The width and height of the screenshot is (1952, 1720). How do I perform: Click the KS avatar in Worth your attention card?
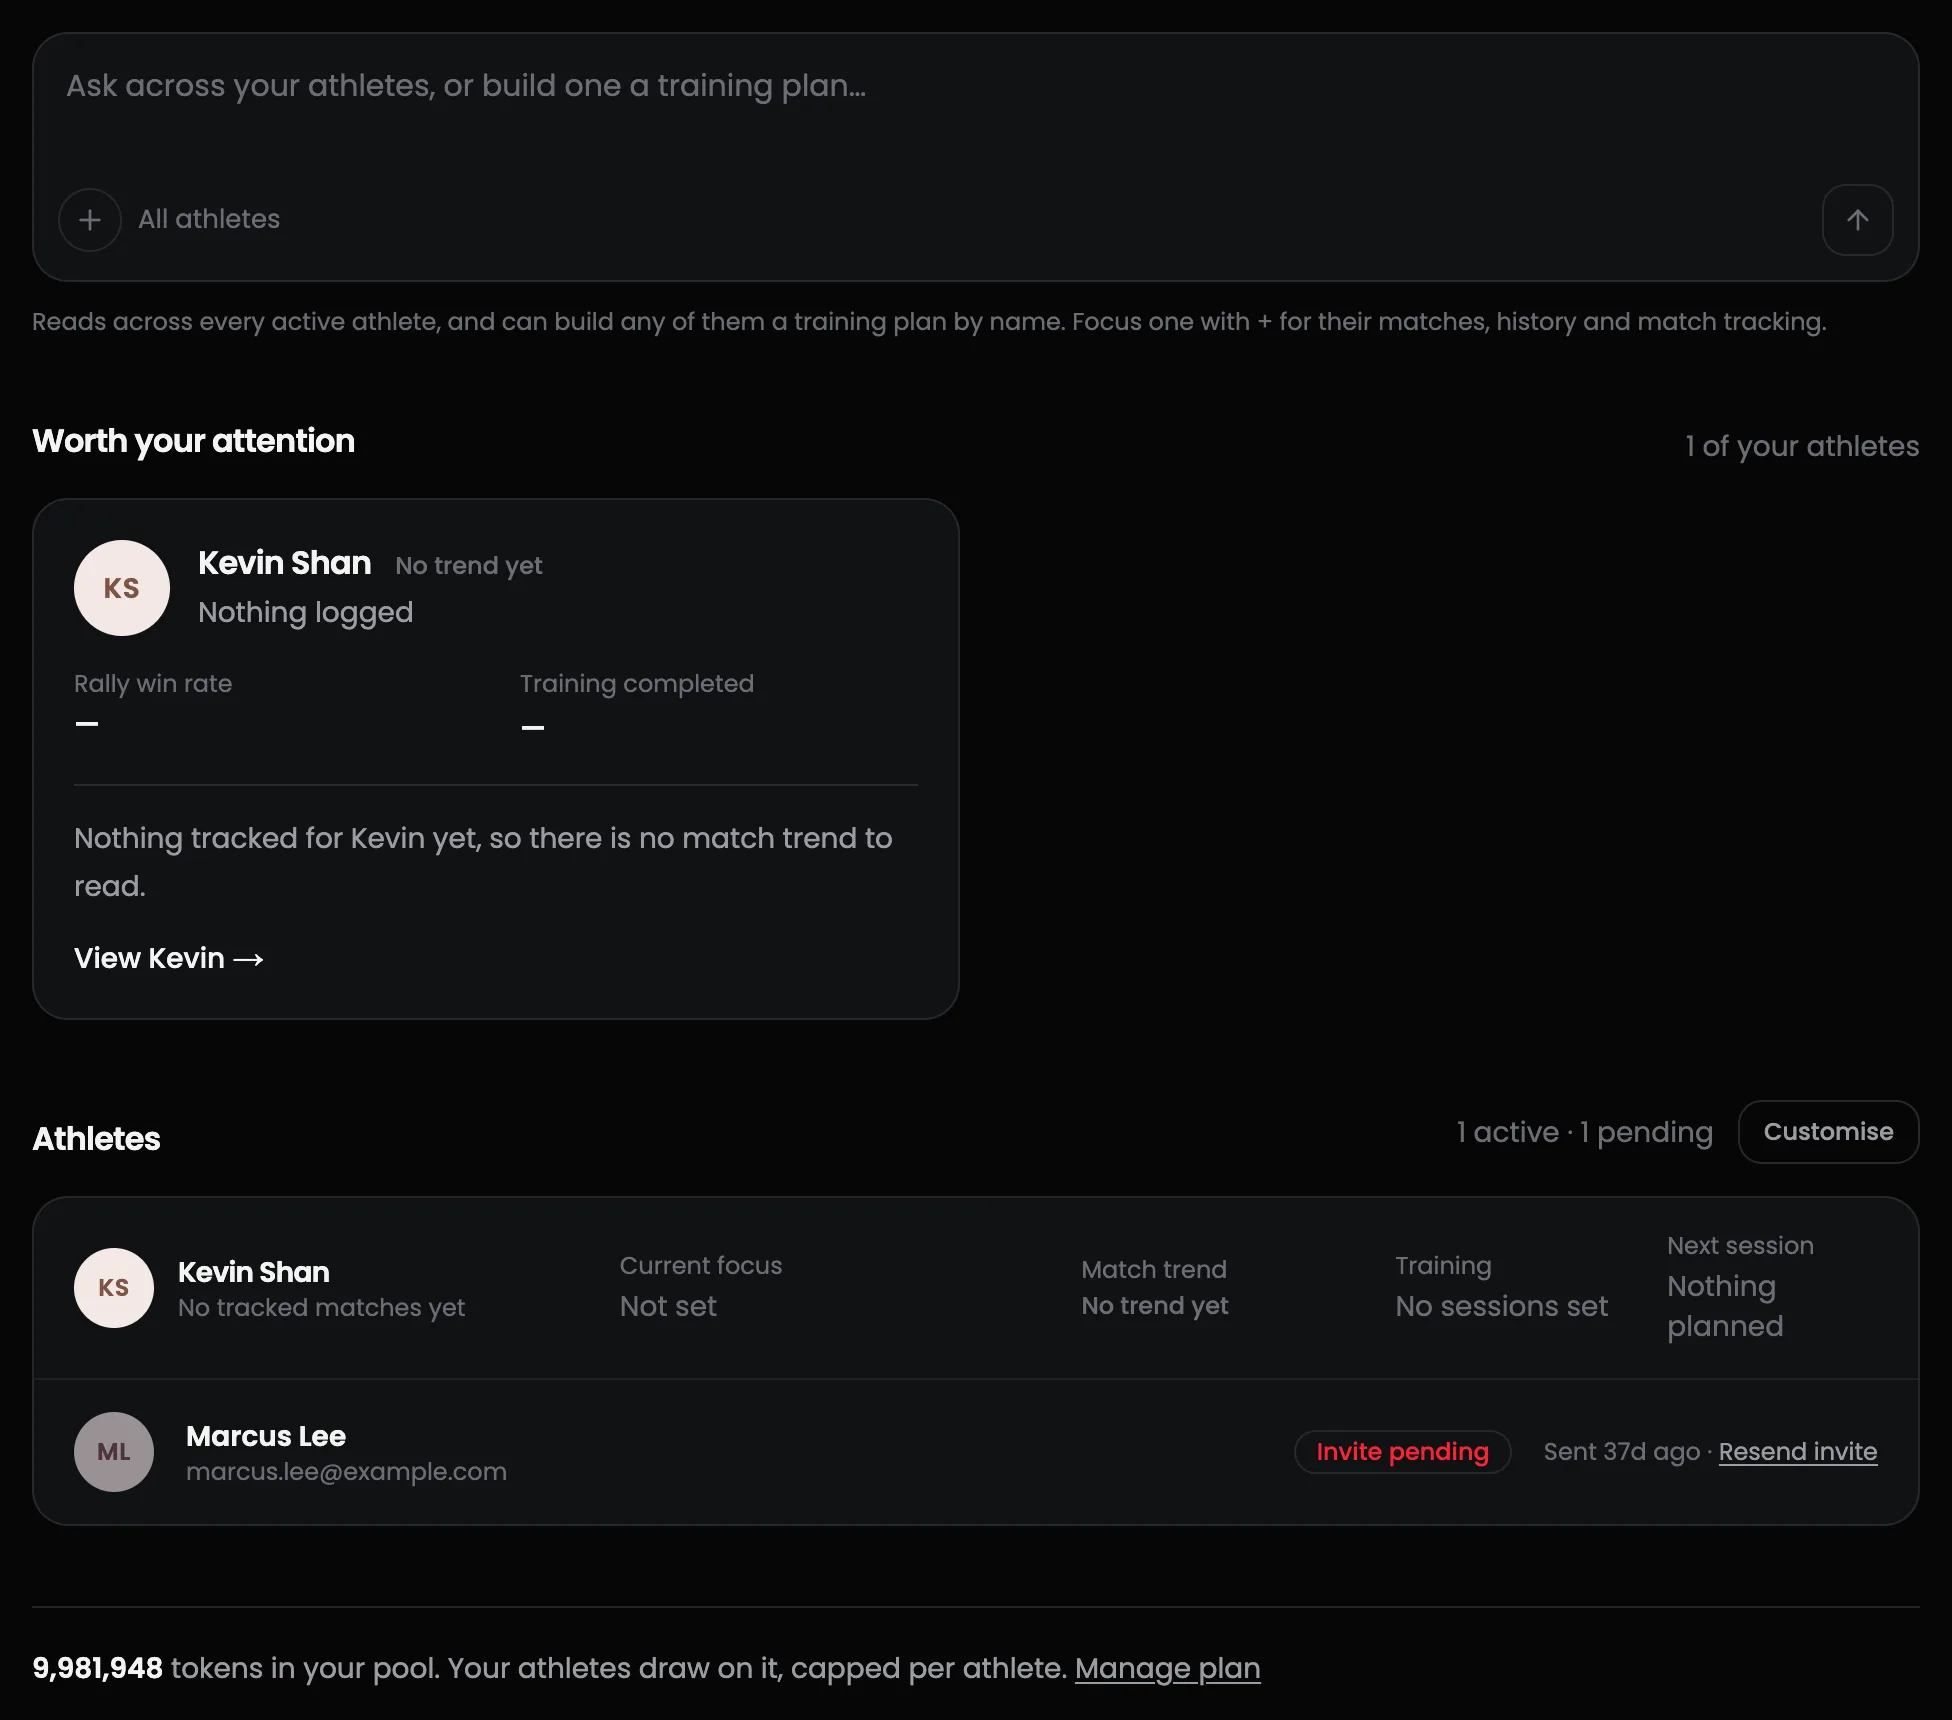click(x=122, y=588)
